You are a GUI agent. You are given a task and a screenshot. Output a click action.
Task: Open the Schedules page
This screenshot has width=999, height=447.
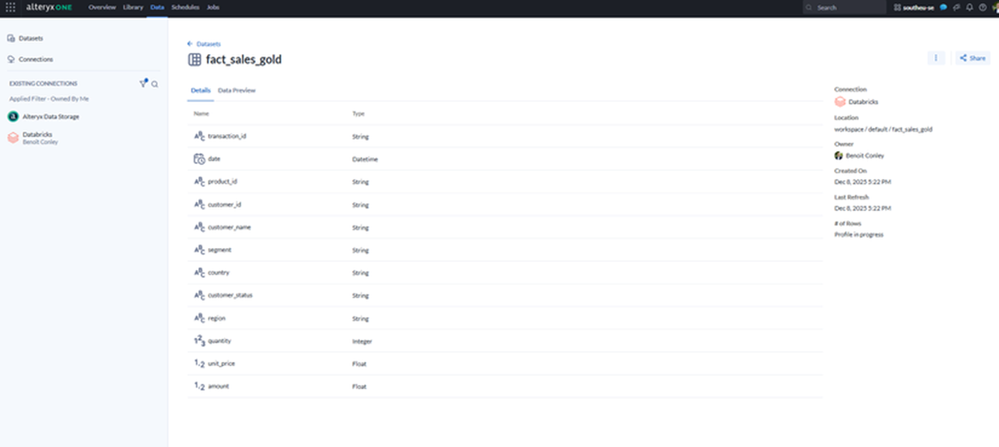click(185, 8)
